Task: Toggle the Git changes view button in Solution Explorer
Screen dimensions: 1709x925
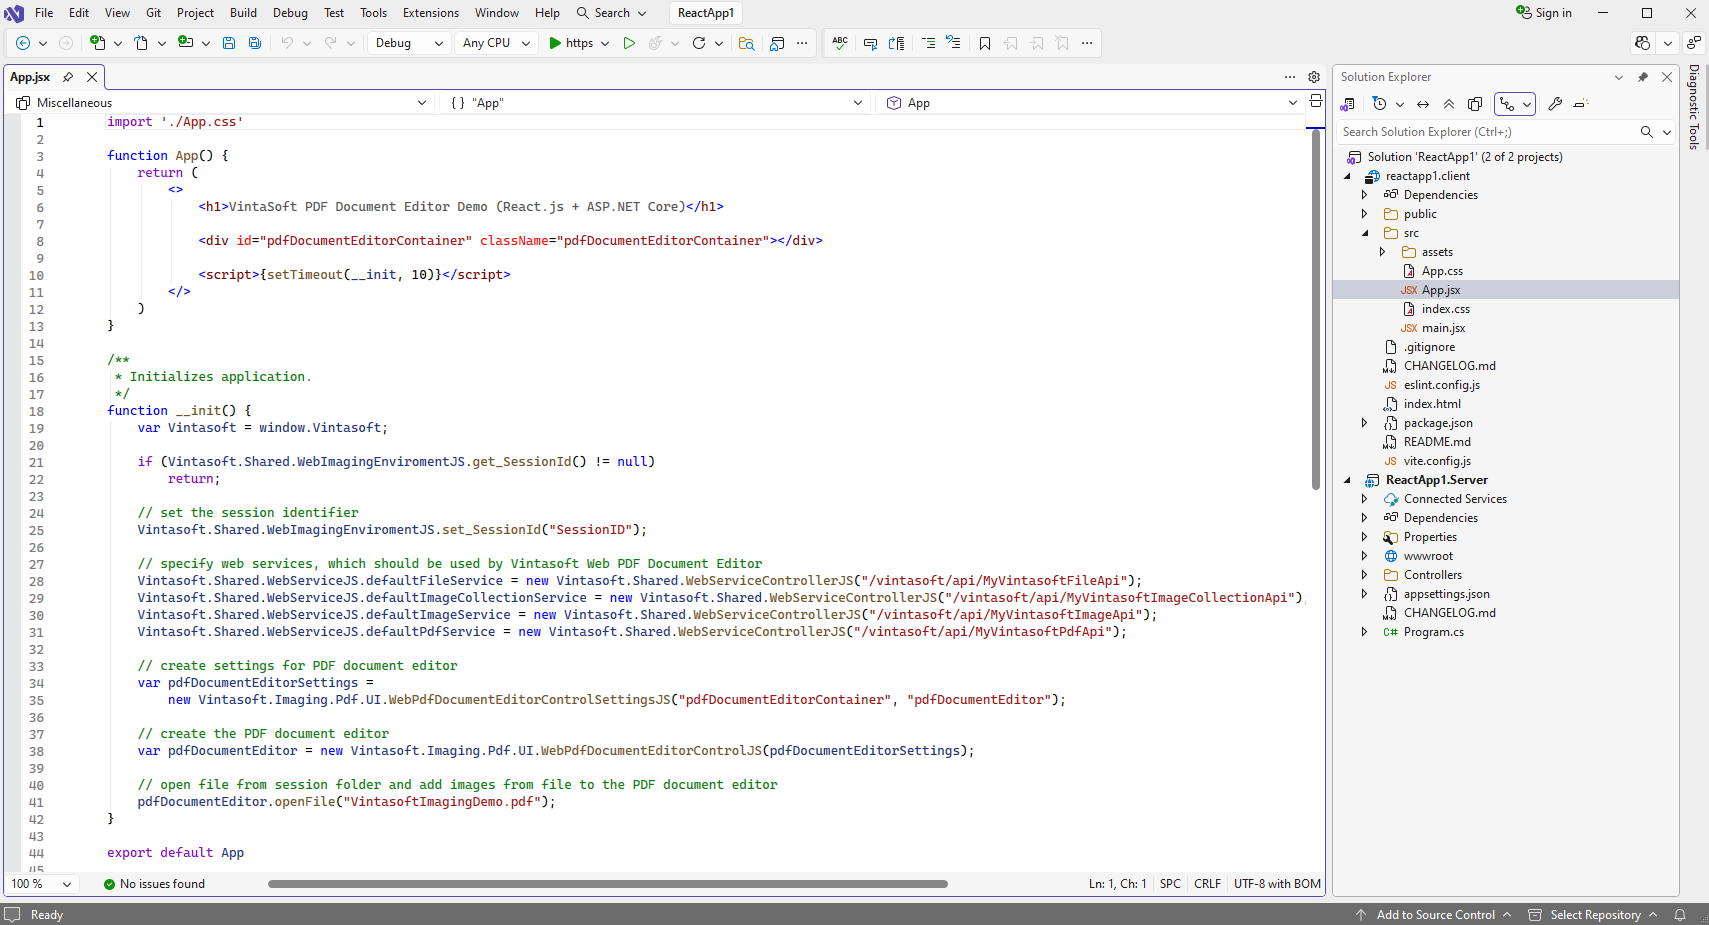Action: point(1508,104)
